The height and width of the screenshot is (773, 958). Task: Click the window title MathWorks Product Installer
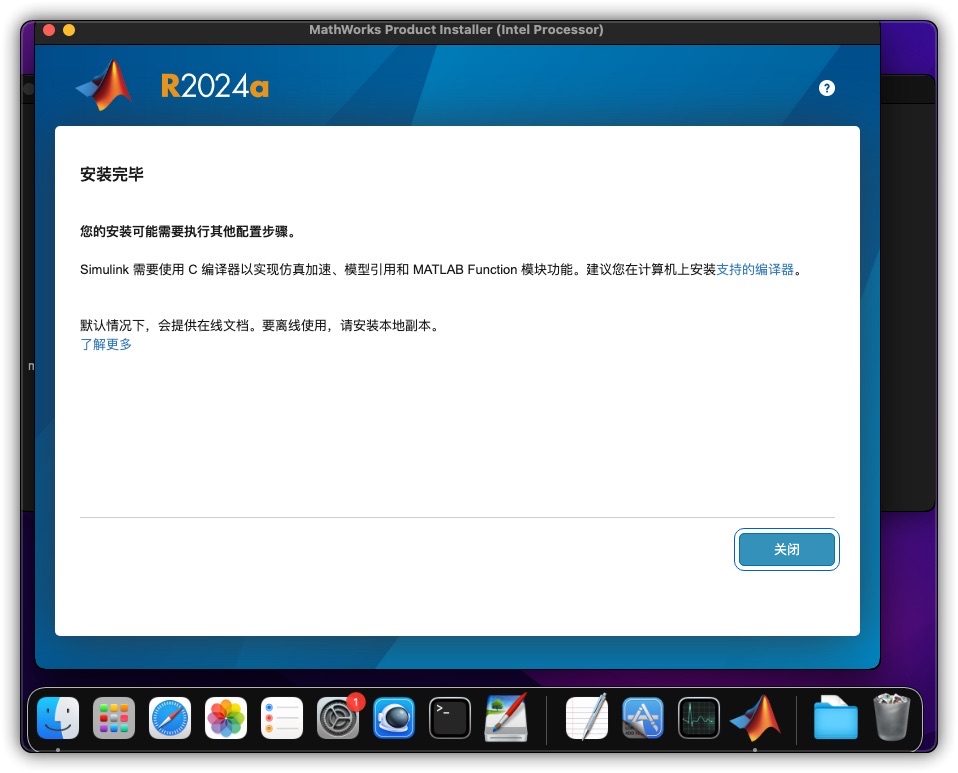(456, 29)
